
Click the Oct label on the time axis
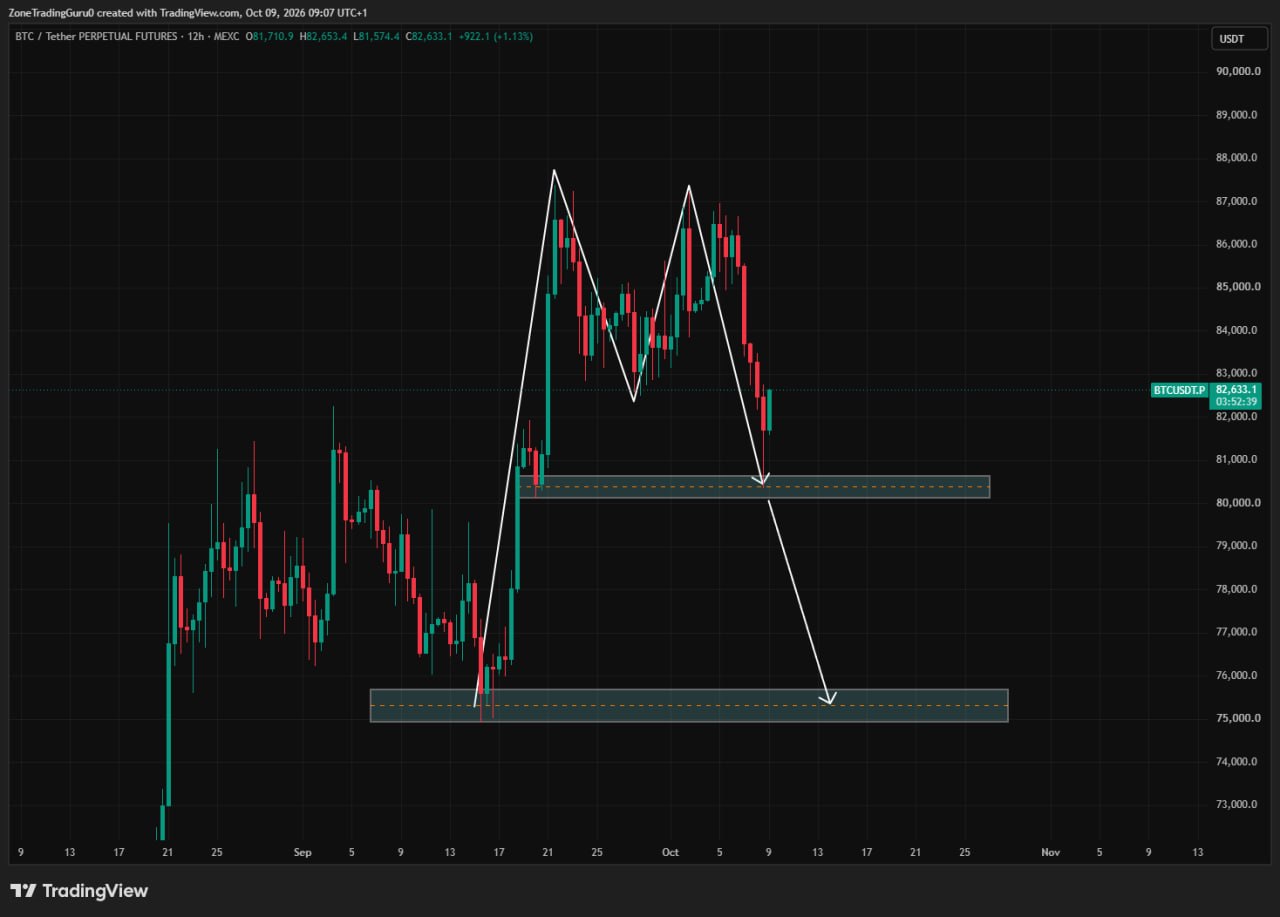tap(670, 852)
